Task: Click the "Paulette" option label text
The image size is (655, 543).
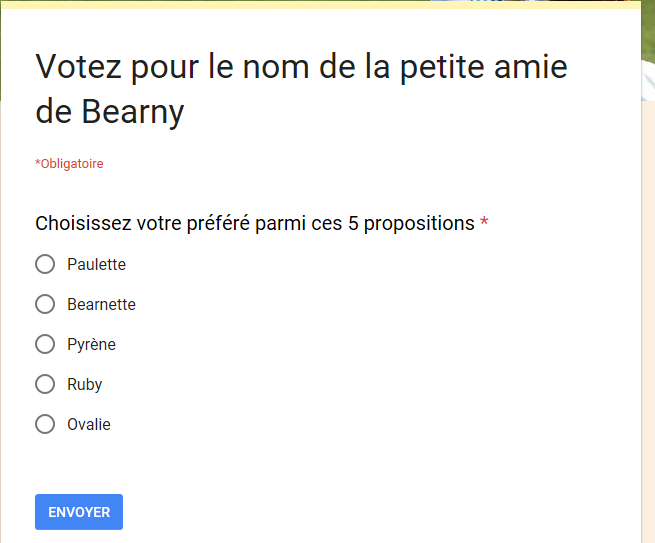Action: coord(96,264)
